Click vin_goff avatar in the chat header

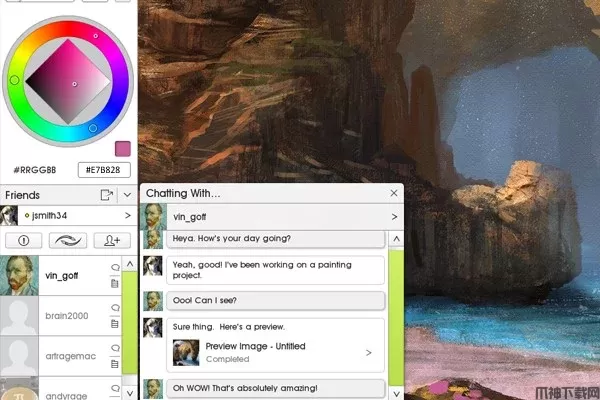click(x=153, y=217)
